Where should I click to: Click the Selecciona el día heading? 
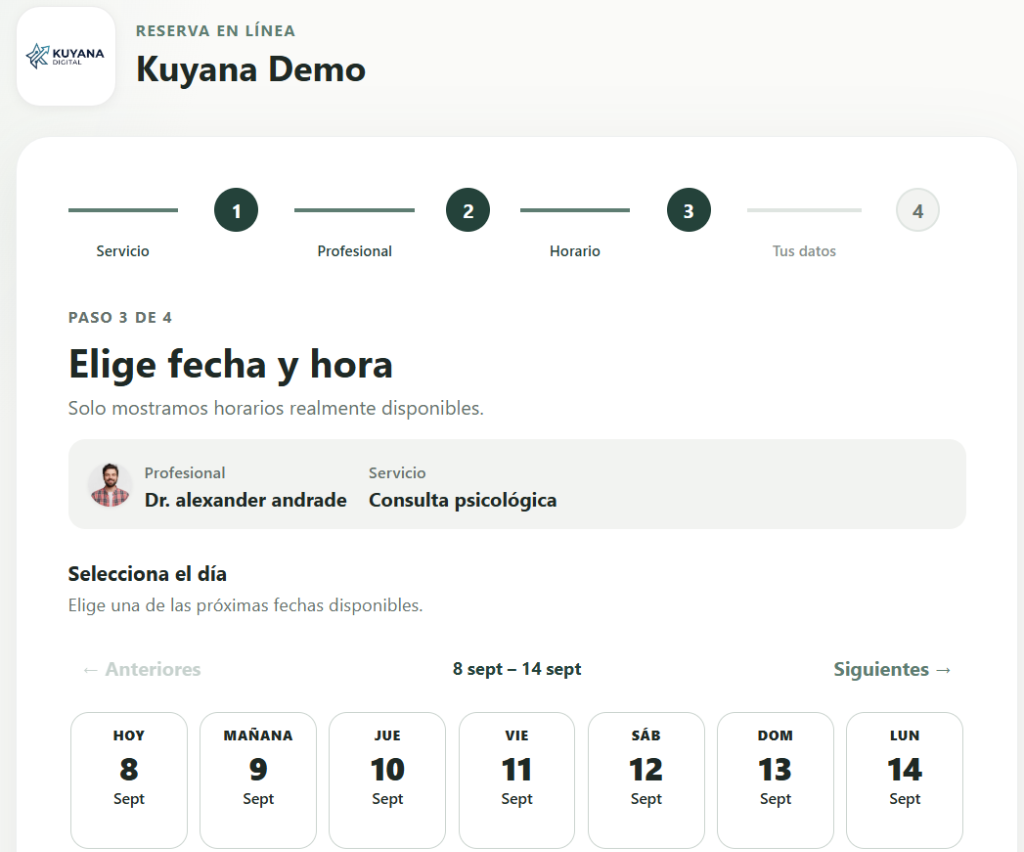tap(148, 574)
